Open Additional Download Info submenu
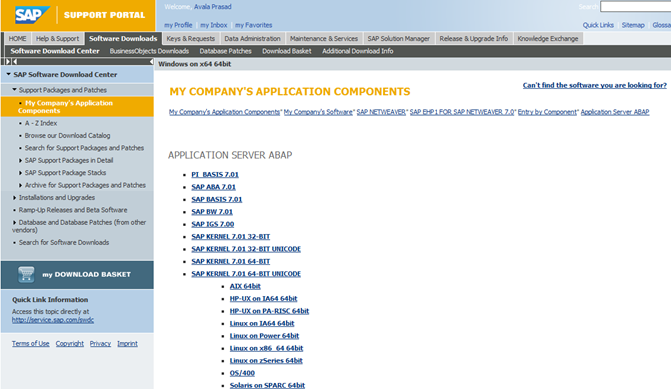This screenshot has width=671, height=389. [358, 51]
